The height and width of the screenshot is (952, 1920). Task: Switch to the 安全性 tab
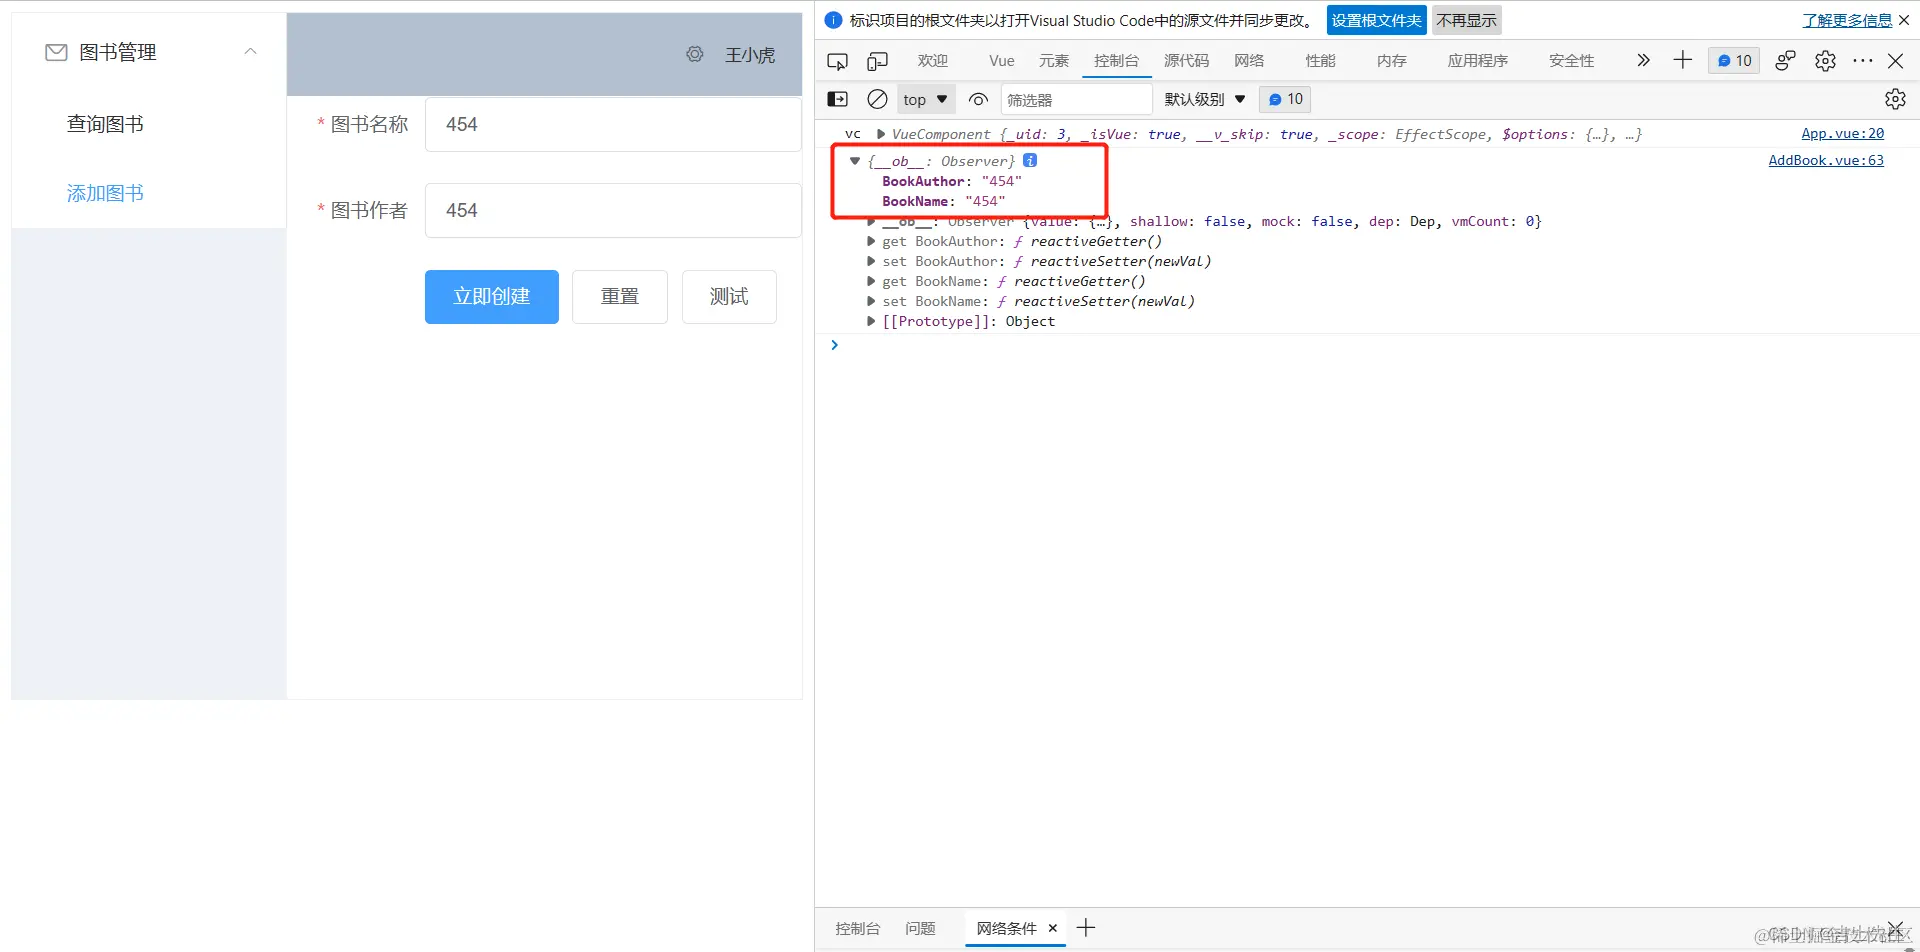pos(1572,61)
